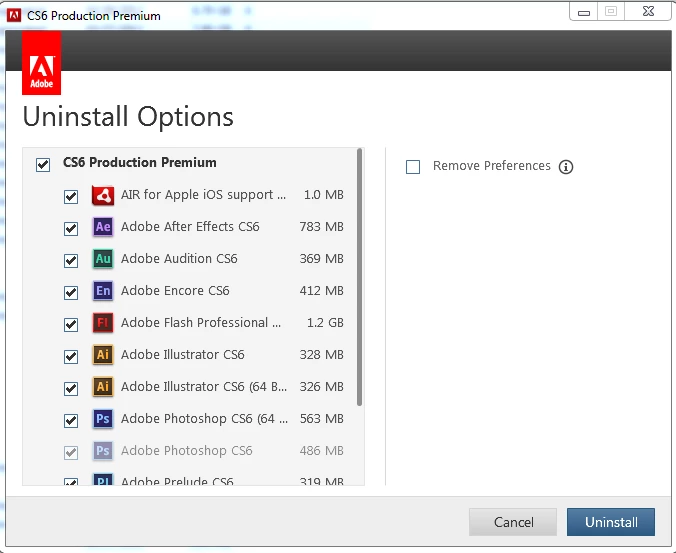Click the Illustrator CS6 (64 Bit) icon
The width and height of the screenshot is (676, 553).
pyautogui.click(x=103, y=387)
